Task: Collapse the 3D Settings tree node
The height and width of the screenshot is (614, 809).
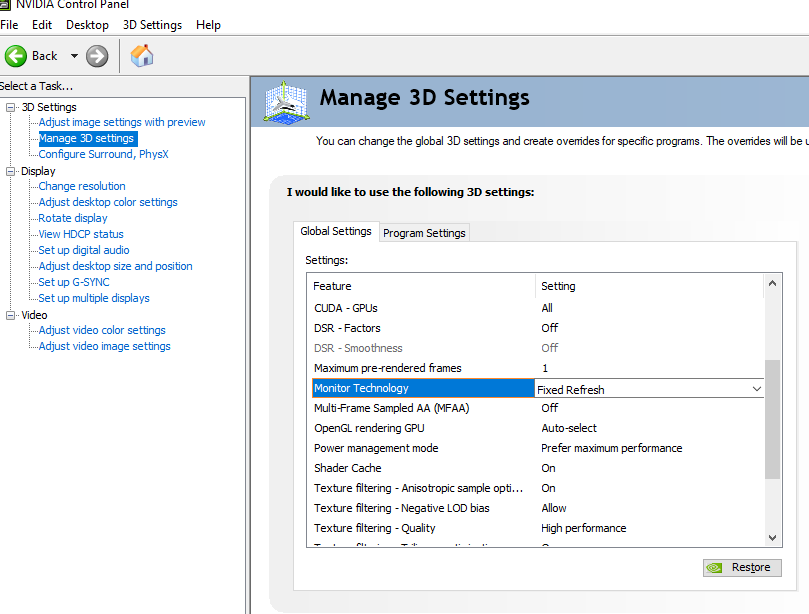Action: [x=12, y=107]
